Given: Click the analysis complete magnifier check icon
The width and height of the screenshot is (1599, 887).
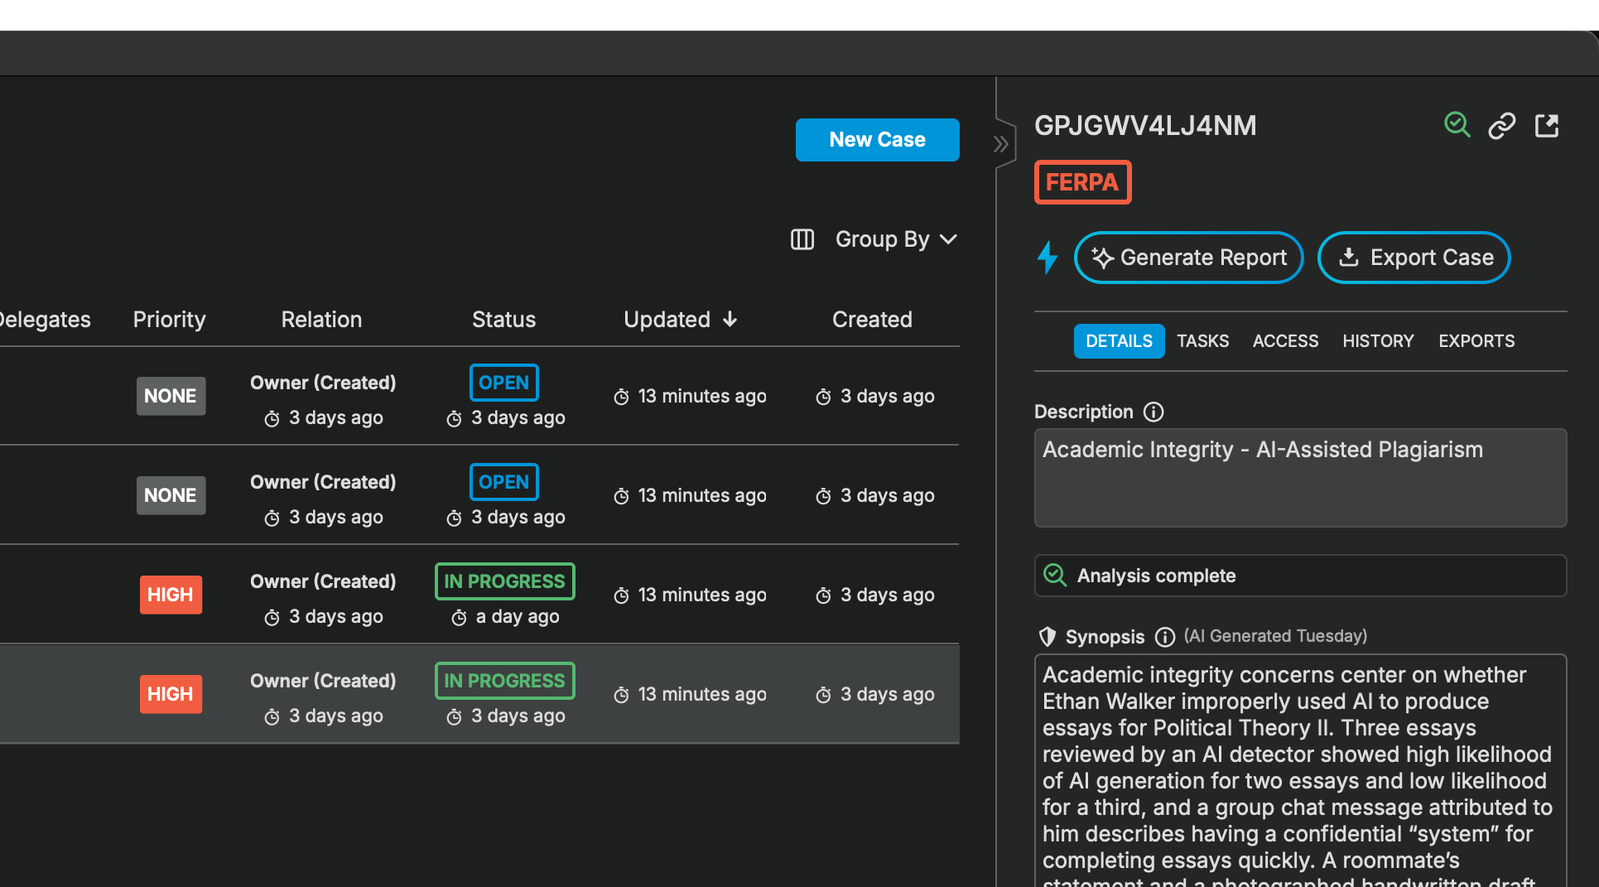Looking at the screenshot, I should tap(1055, 575).
